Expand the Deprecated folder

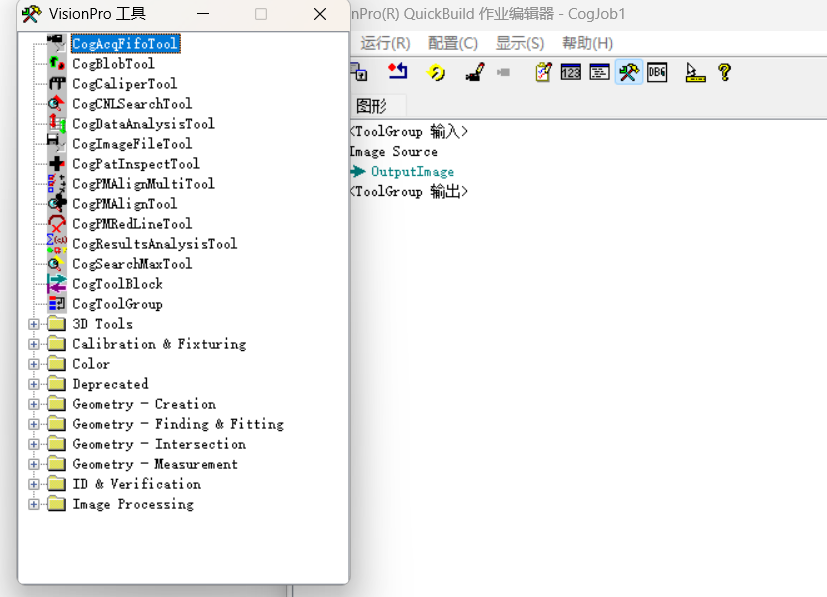(34, 384)
